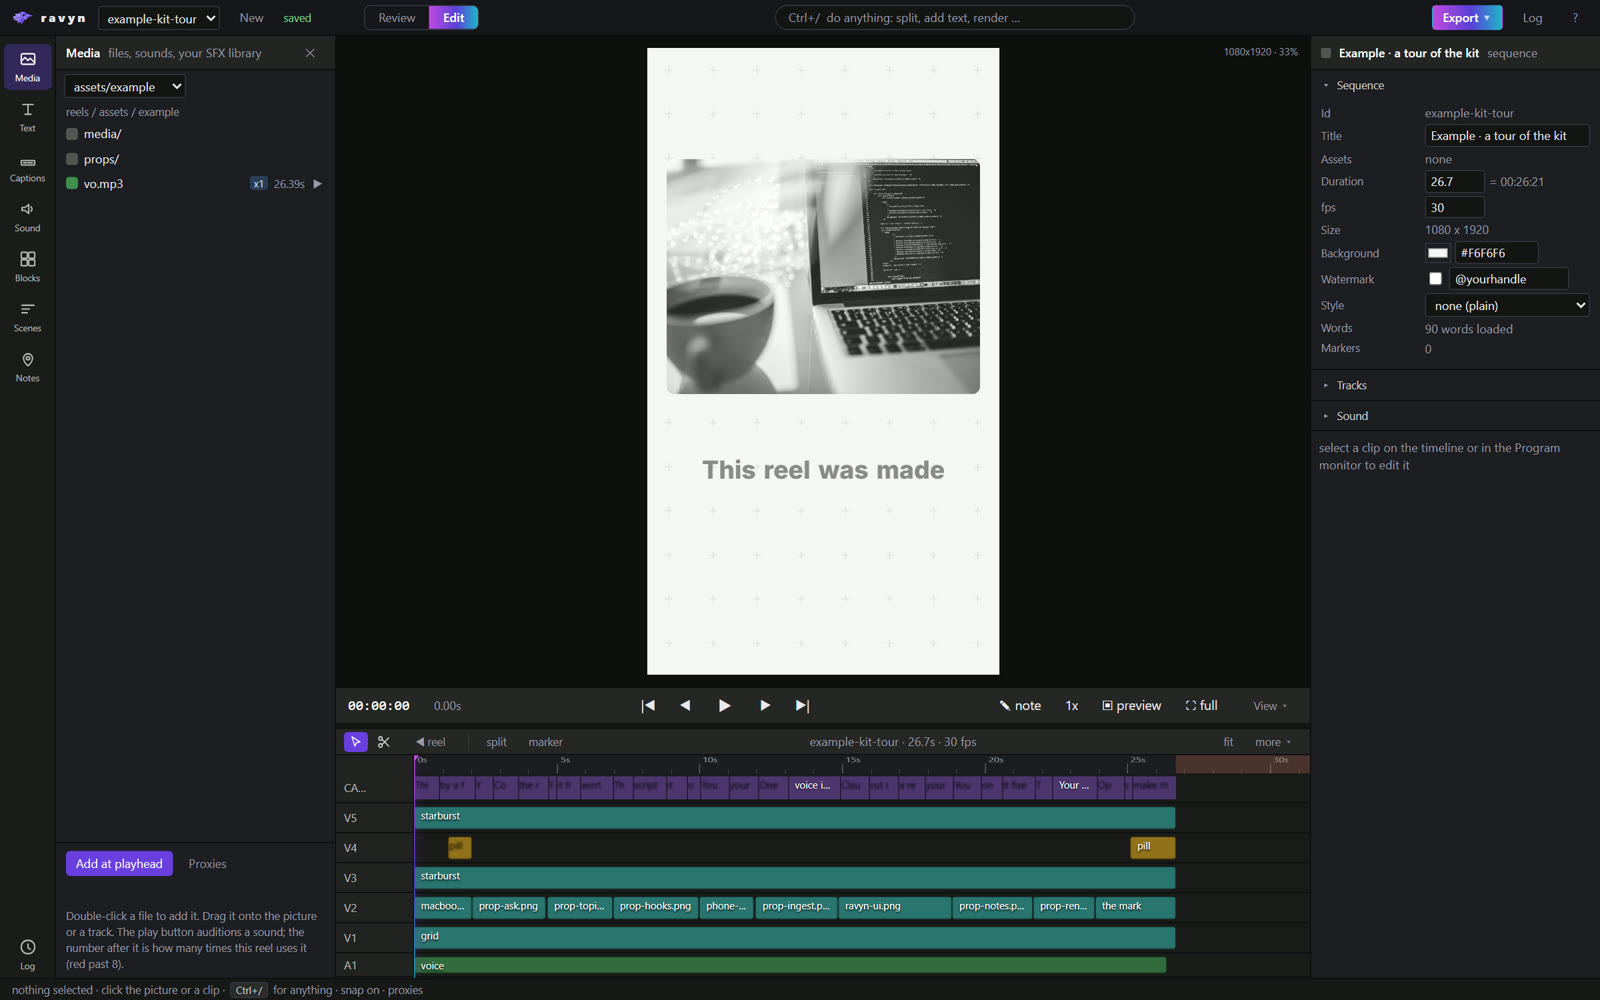The height and width of the screenshot is (1000, 1600).
Task: Edit the sequence Title field
Action: (1507, 136)
